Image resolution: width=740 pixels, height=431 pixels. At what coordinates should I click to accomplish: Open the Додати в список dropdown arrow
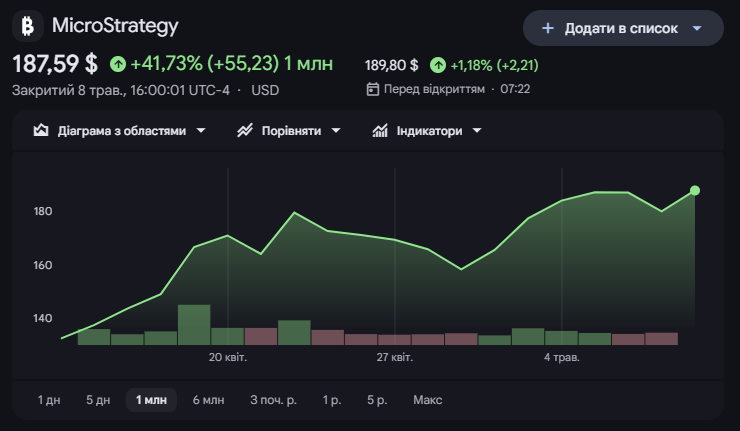pyautogui.click(x=697, y=28)
